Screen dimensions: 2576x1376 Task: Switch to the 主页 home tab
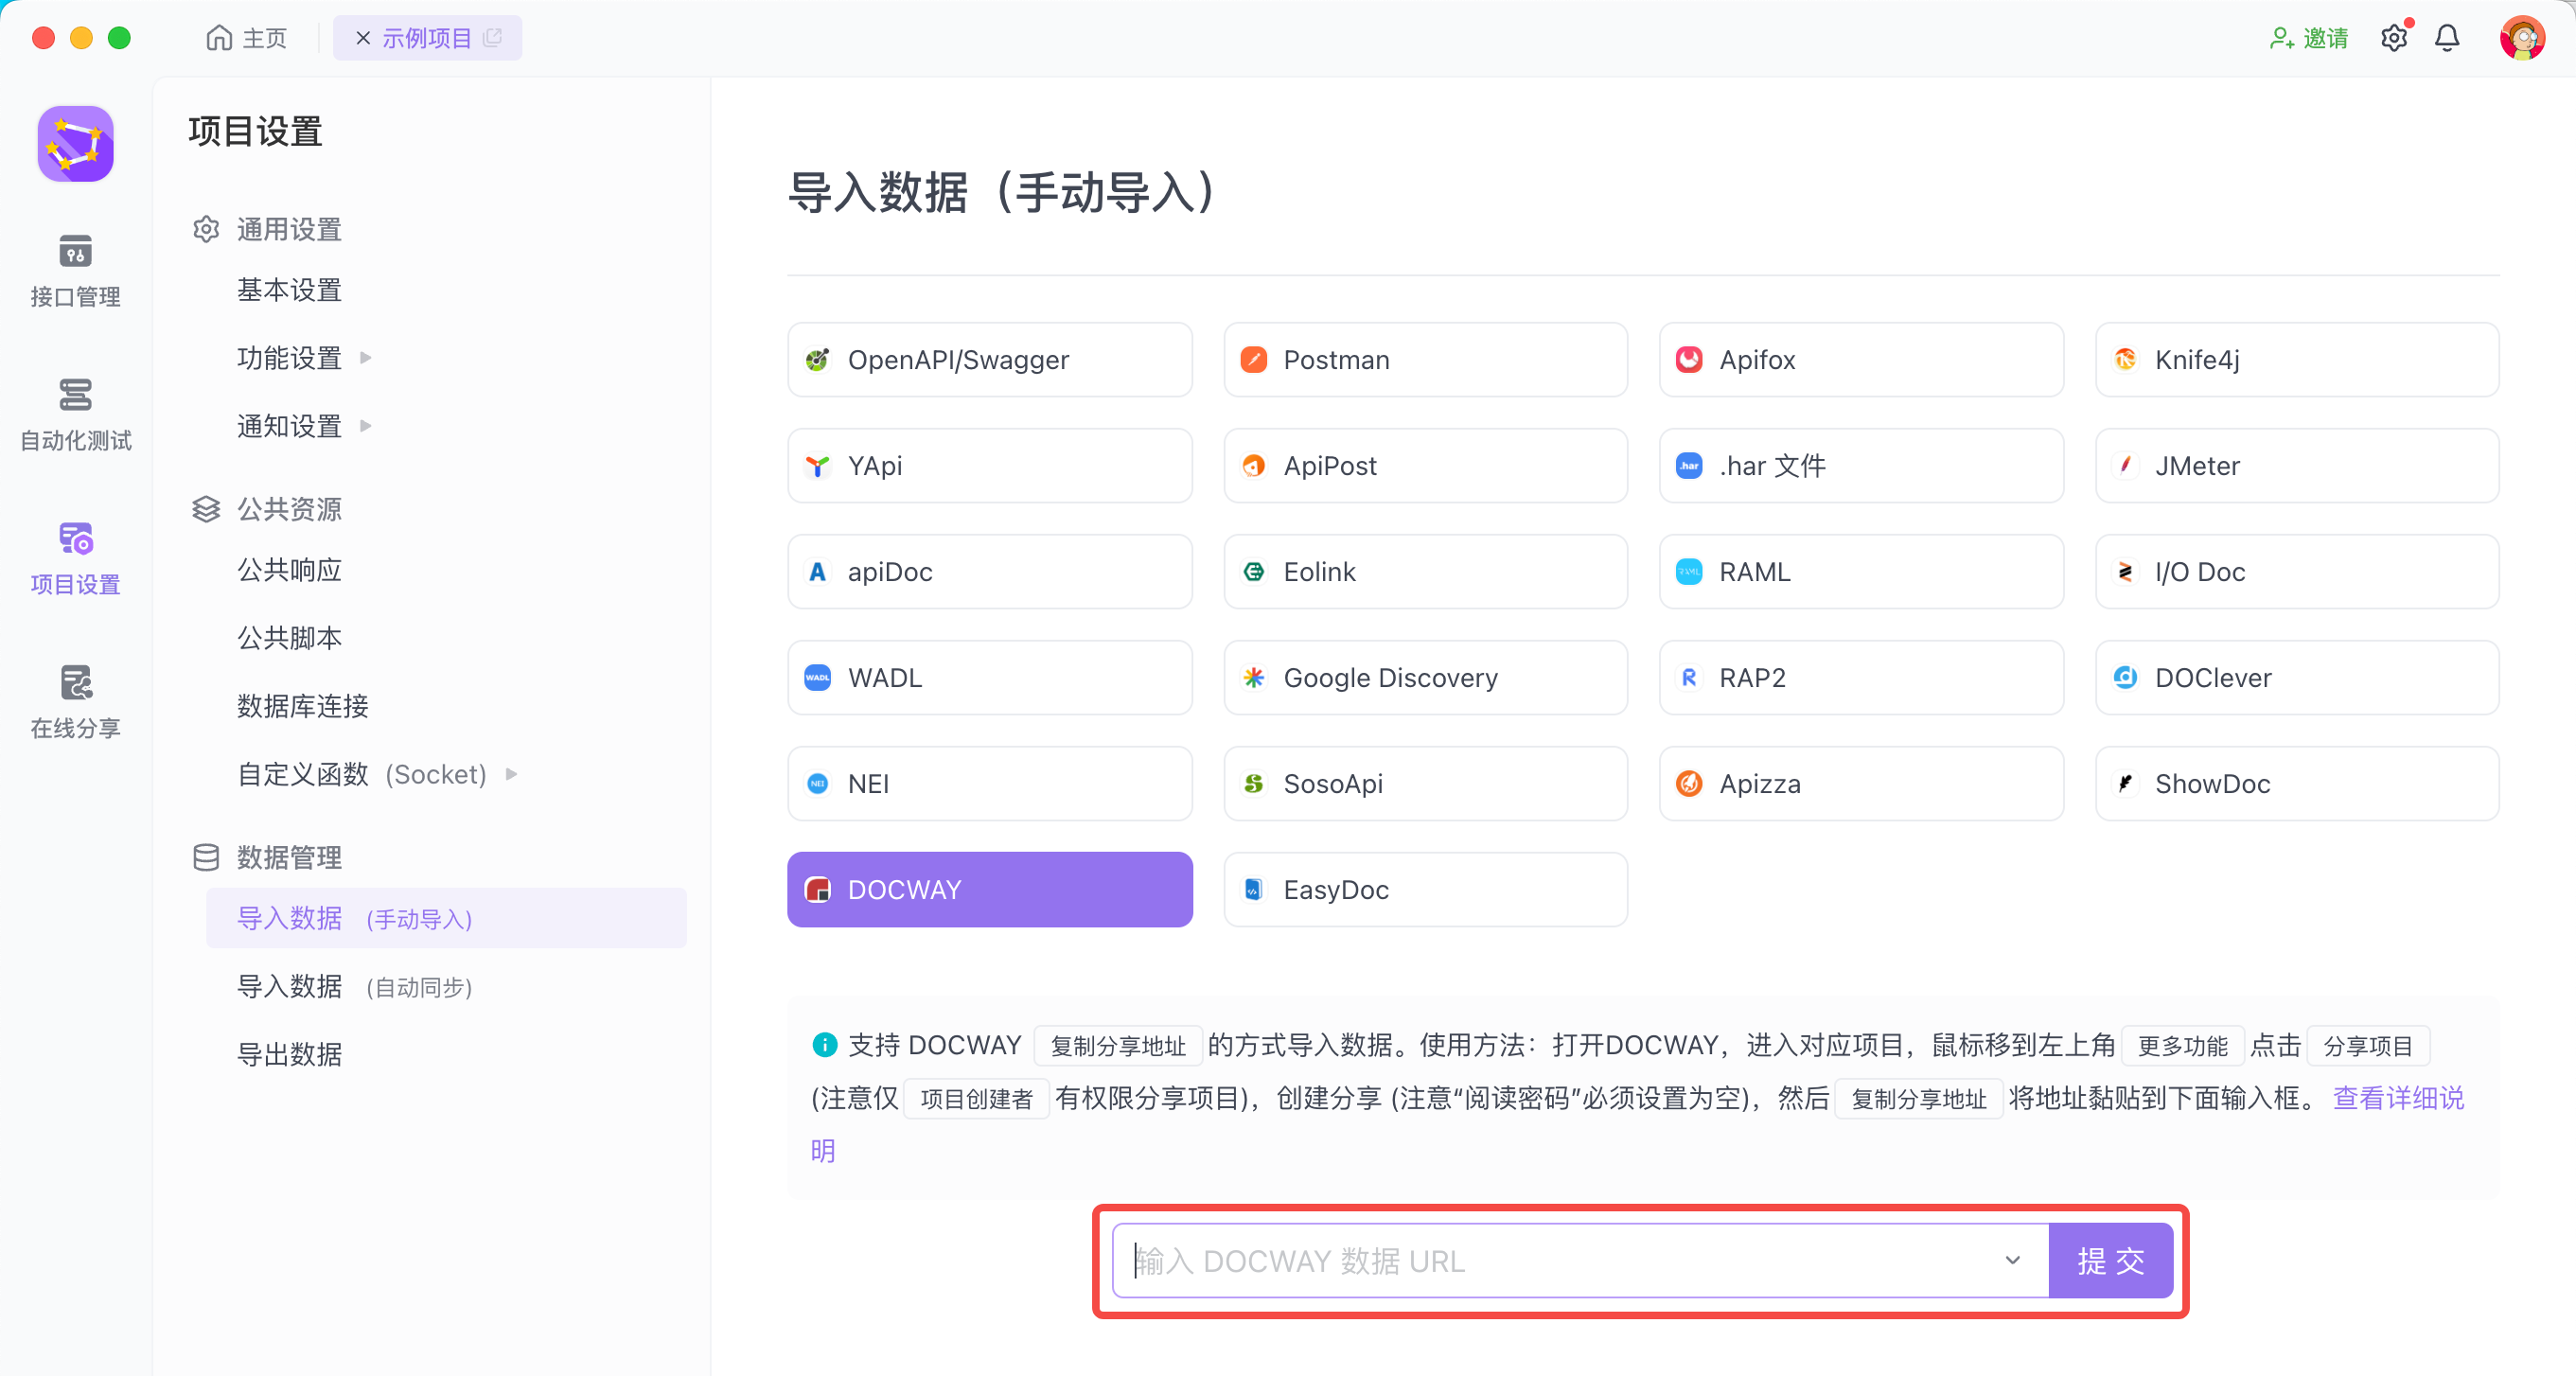click(247, 38)
